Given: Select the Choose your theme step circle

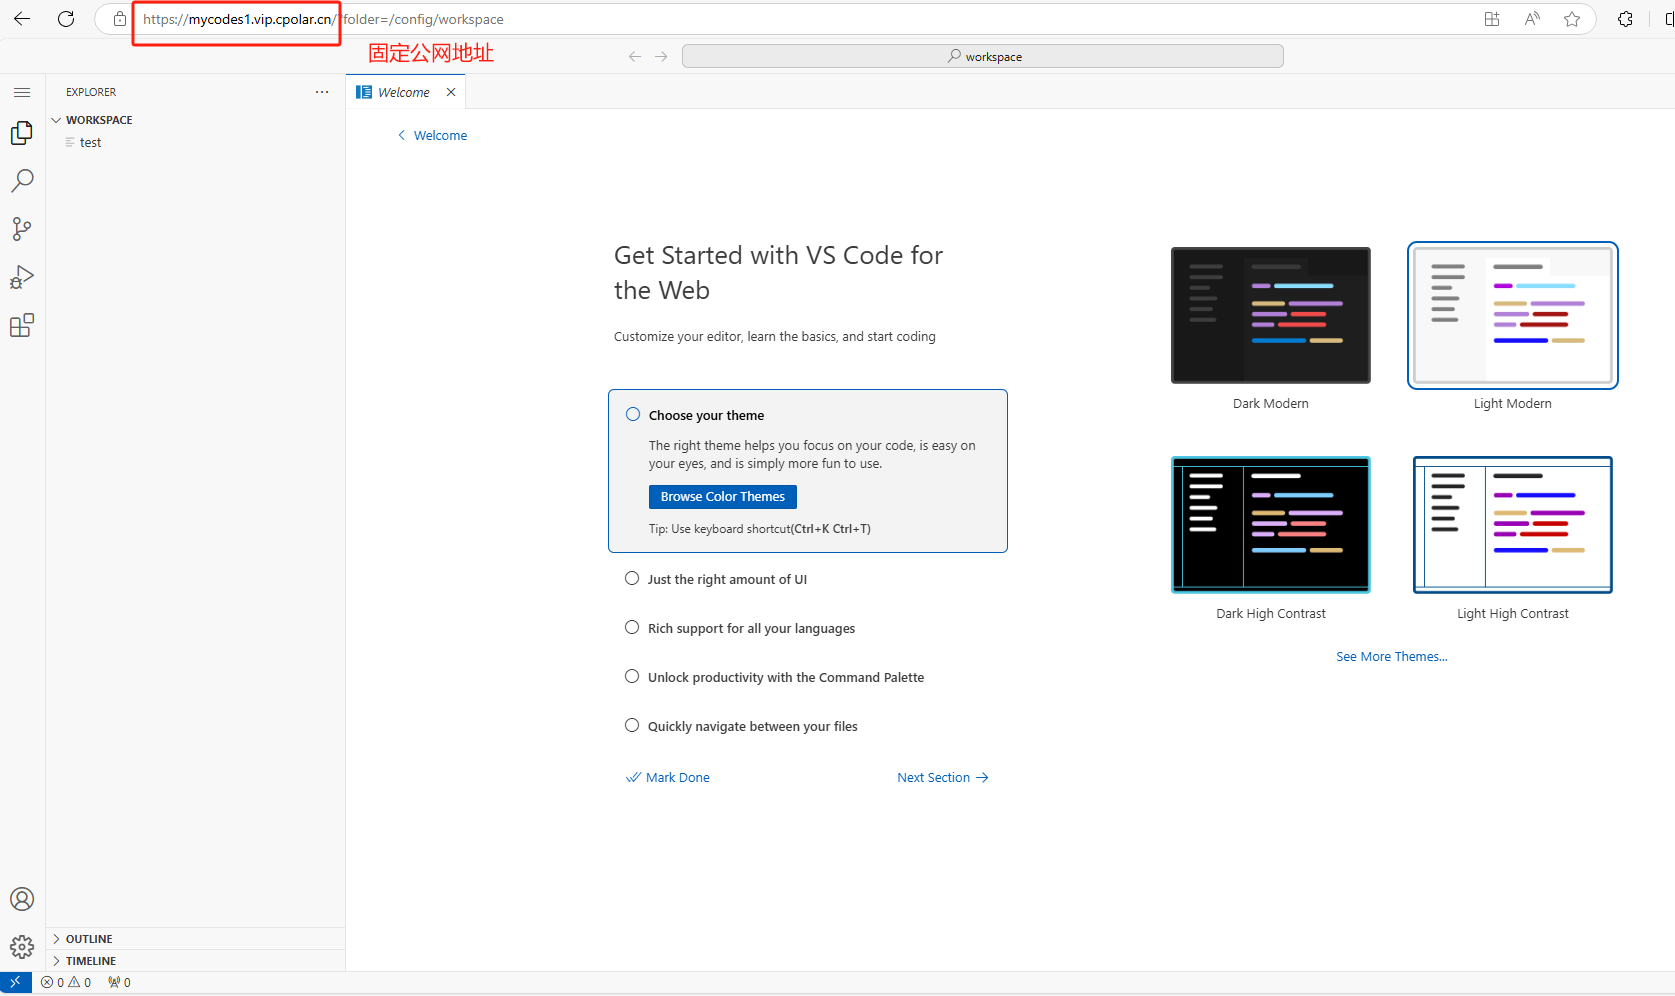Looking at the screenshot, I should 633,414.
